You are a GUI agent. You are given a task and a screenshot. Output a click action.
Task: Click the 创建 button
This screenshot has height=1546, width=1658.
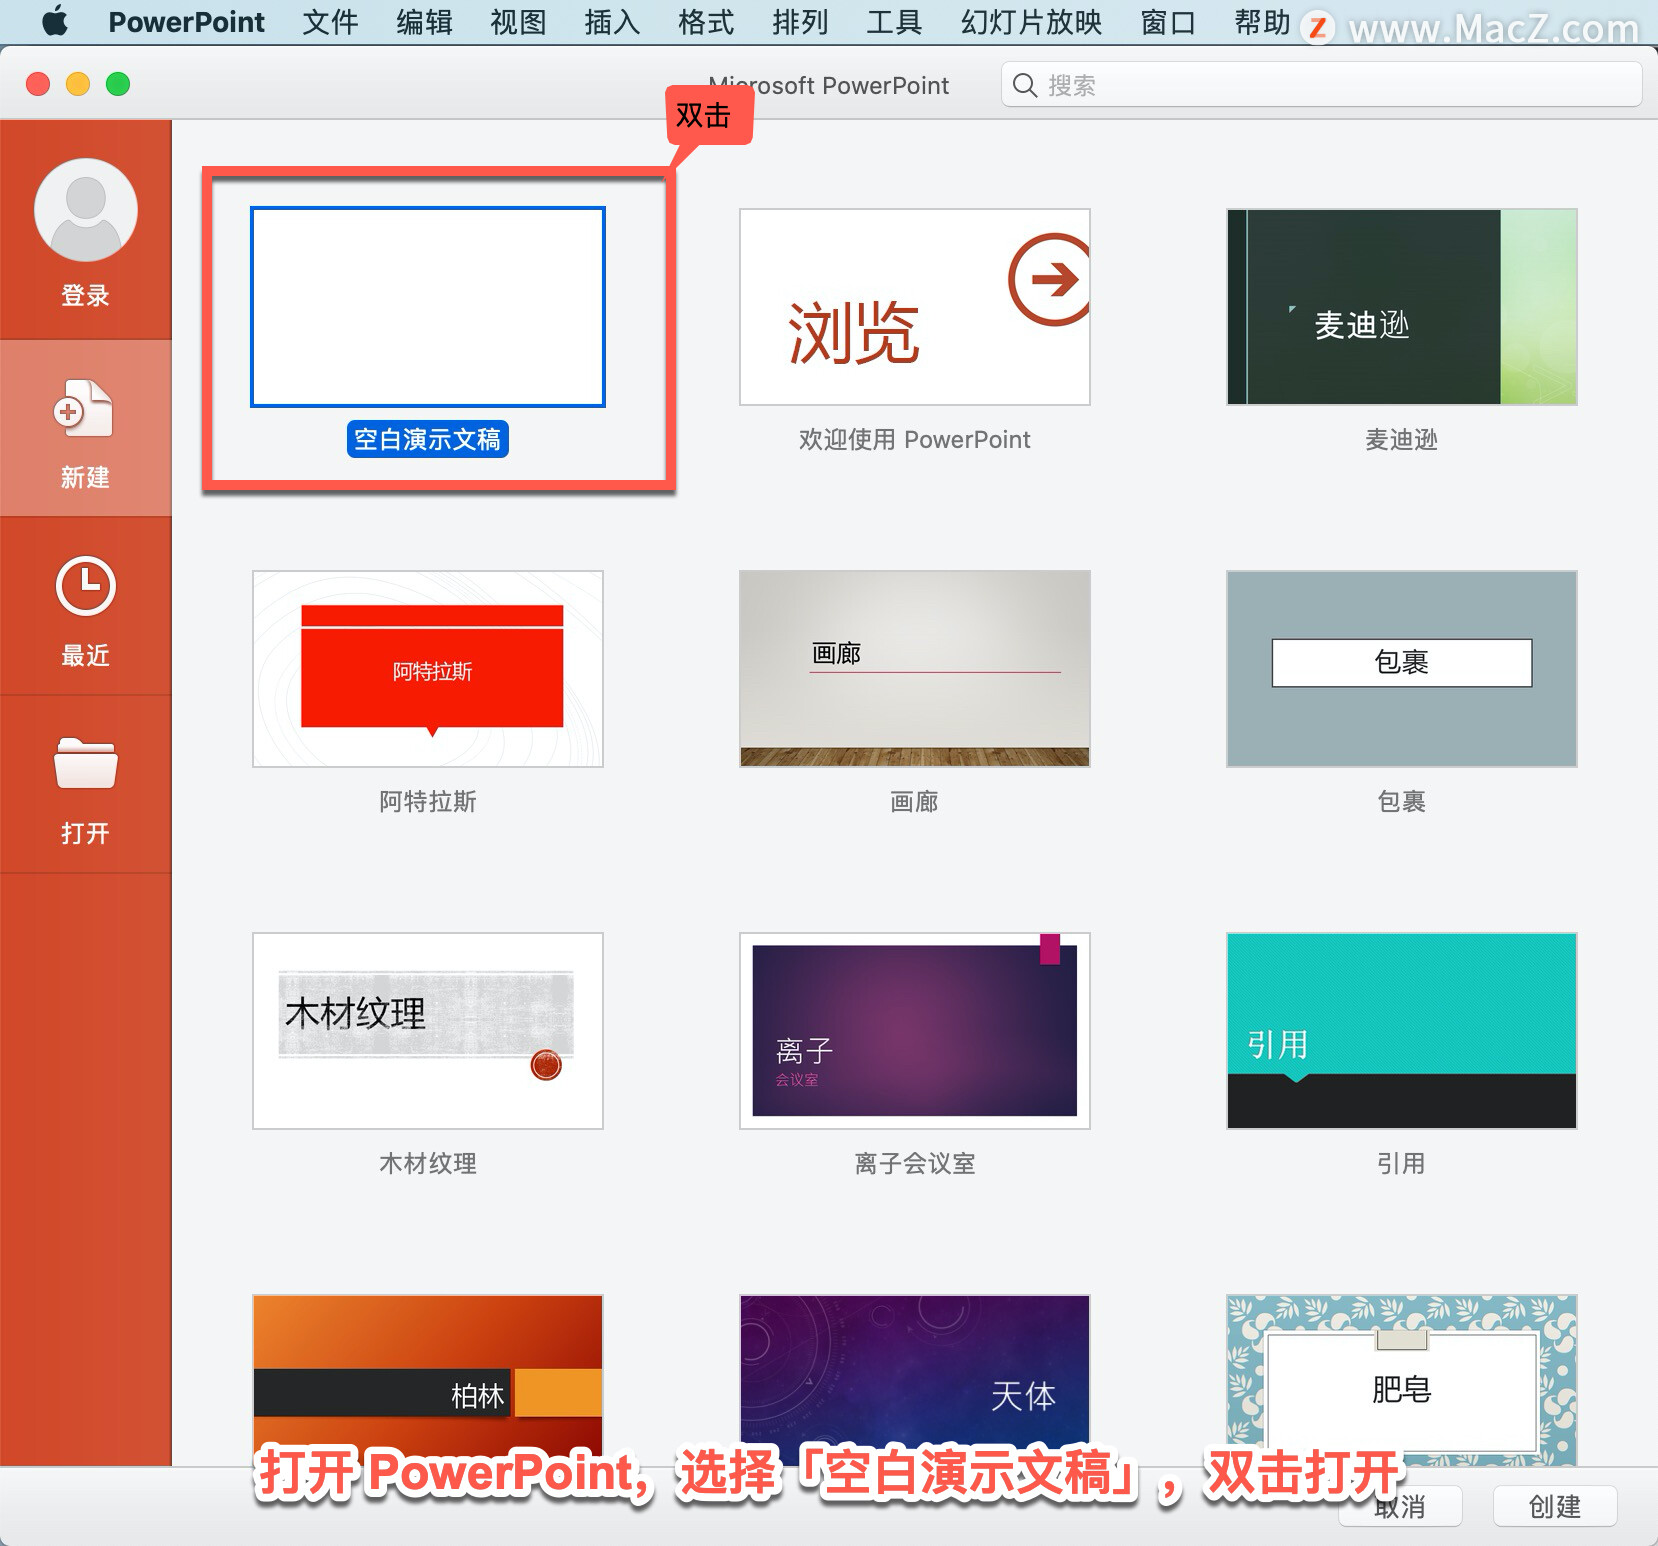[1555, 1506]
